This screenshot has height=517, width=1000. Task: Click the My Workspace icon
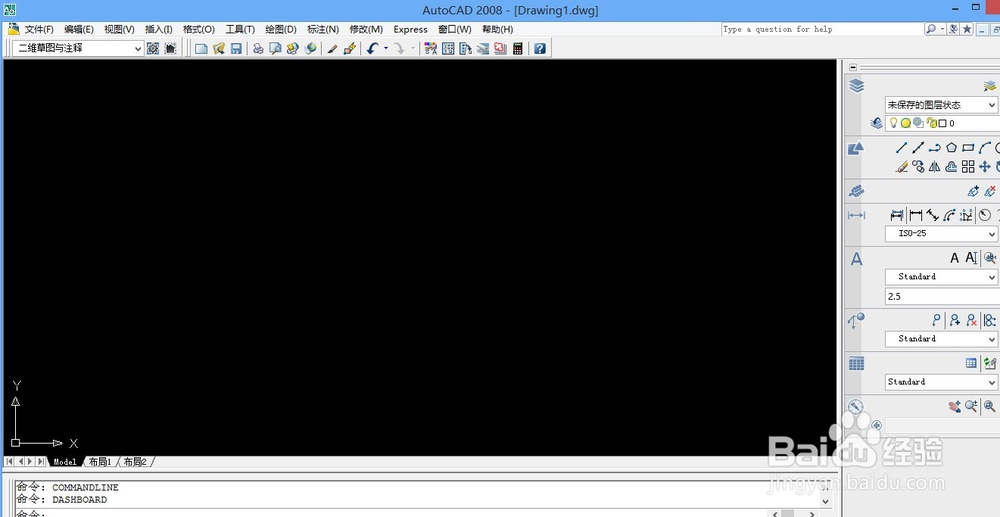[x=170, y=48]
